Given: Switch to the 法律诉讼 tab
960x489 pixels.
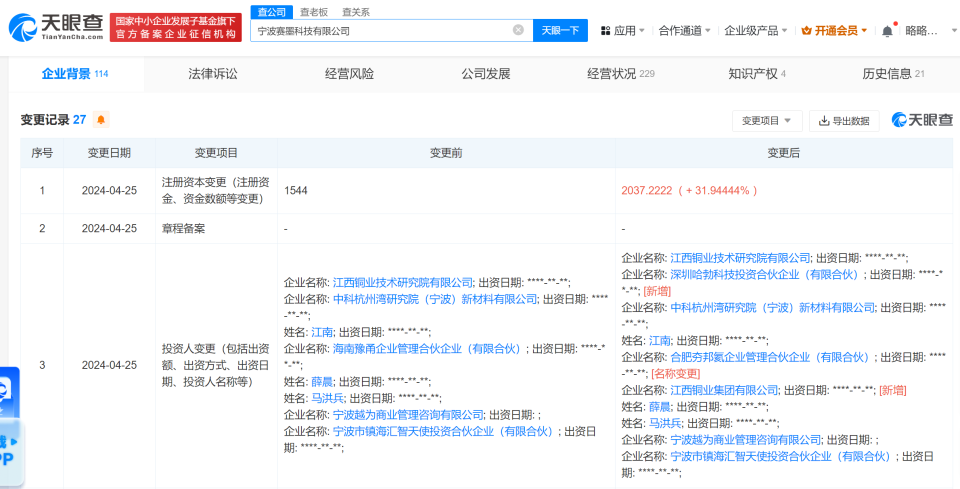Looking at the screenshot, I should 212,74.
